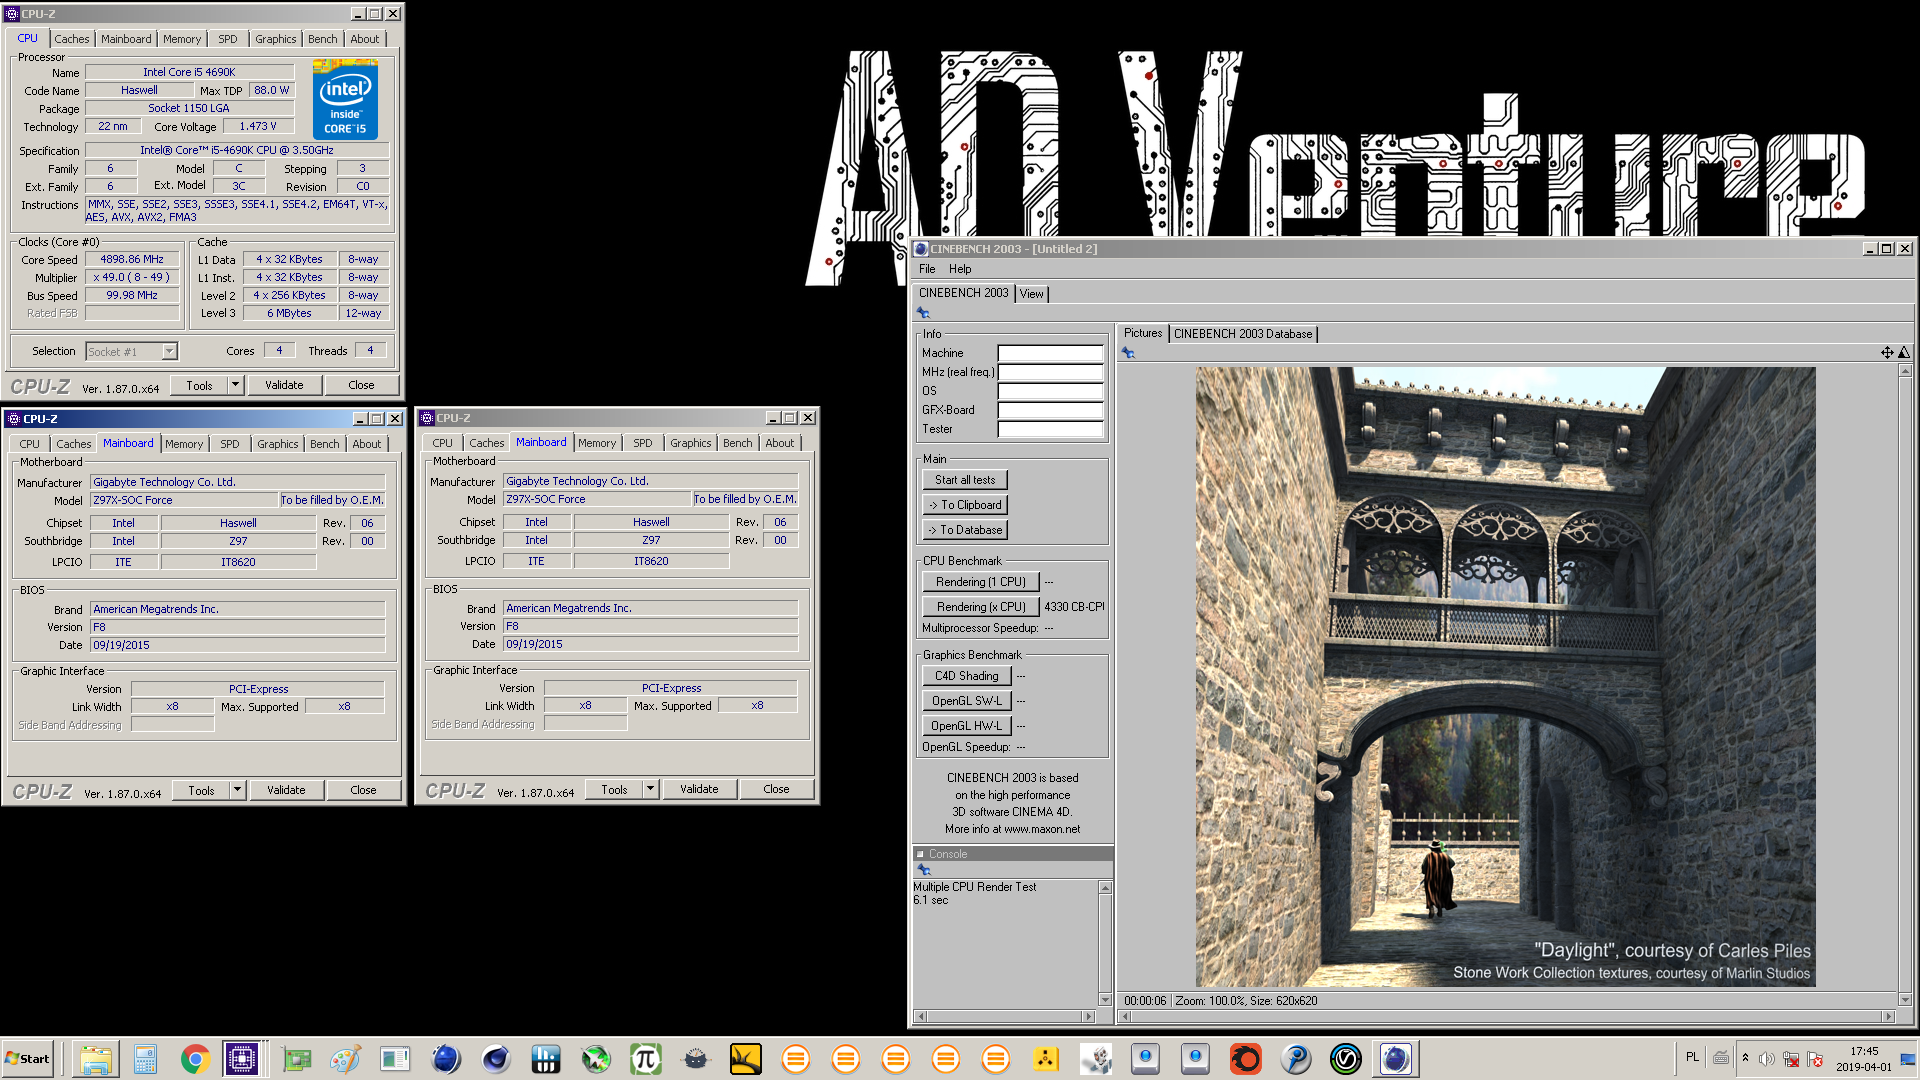Viewport: 1920px width, 1080px height.
Task: Click the clock showing 17:45
Action: coord(1864,1051)
